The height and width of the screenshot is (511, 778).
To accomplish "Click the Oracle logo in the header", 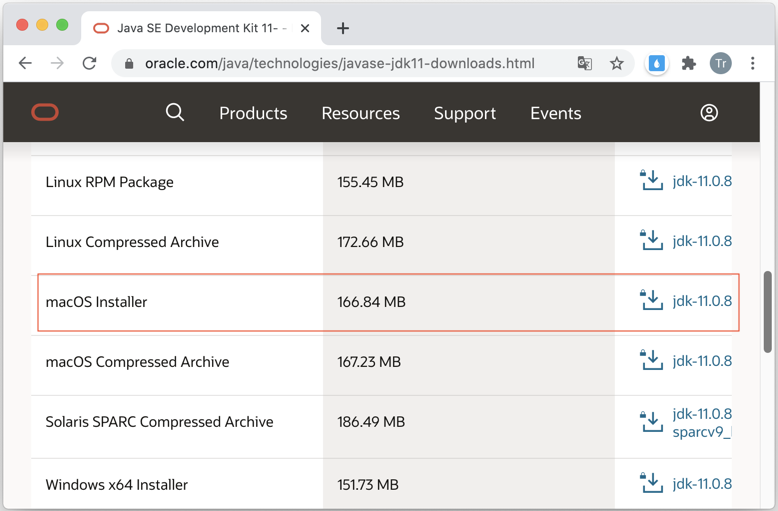I will (45, 113).
